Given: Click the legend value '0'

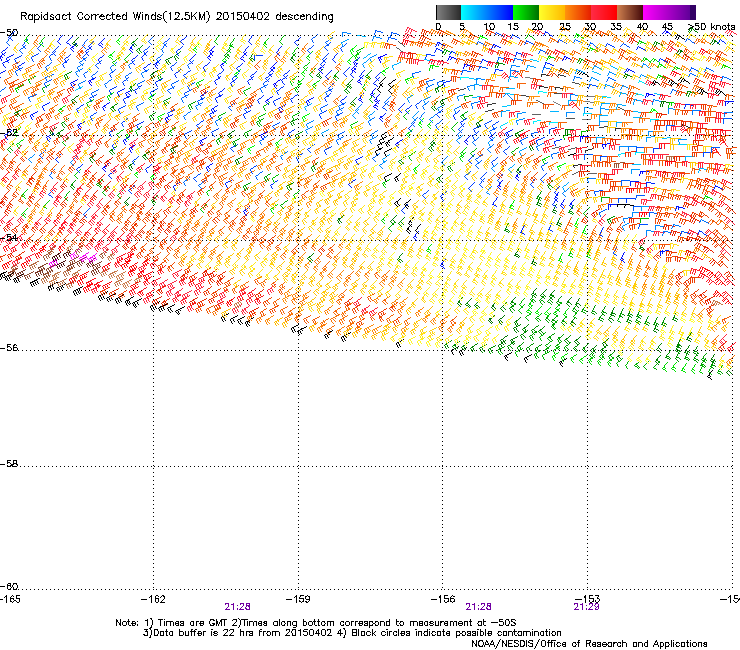Looking at the screenshot, I should point(438,27).
